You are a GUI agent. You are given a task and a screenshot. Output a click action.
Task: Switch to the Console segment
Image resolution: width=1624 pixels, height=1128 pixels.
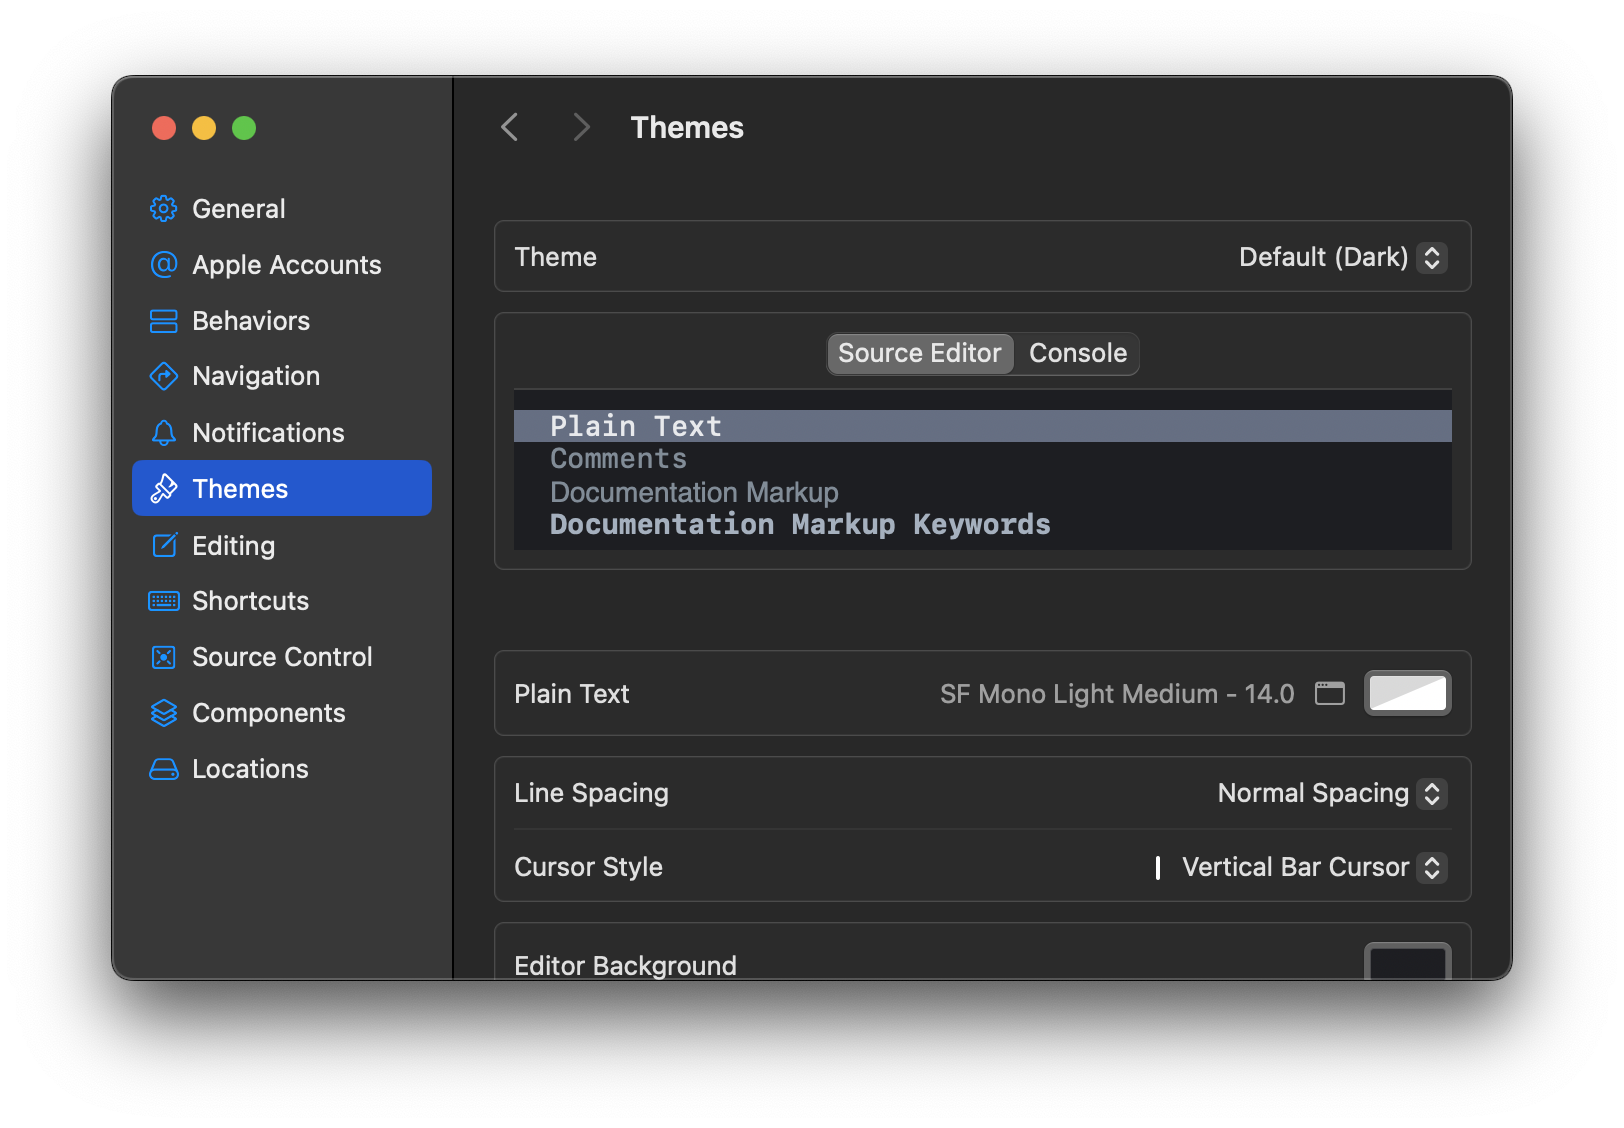pyautogui.click(x=1077, y=353)
